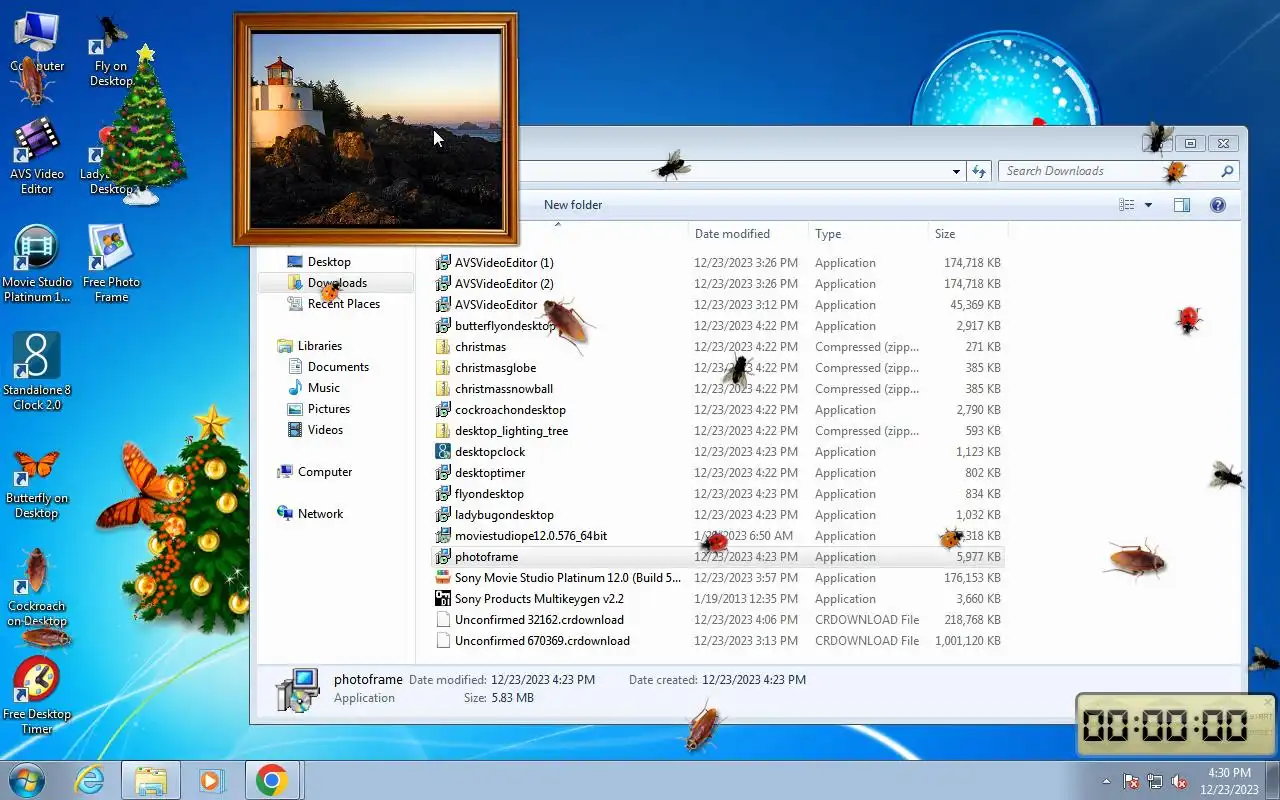
Task: Click the volume muted tray icon
Action: pos(1179,781)
